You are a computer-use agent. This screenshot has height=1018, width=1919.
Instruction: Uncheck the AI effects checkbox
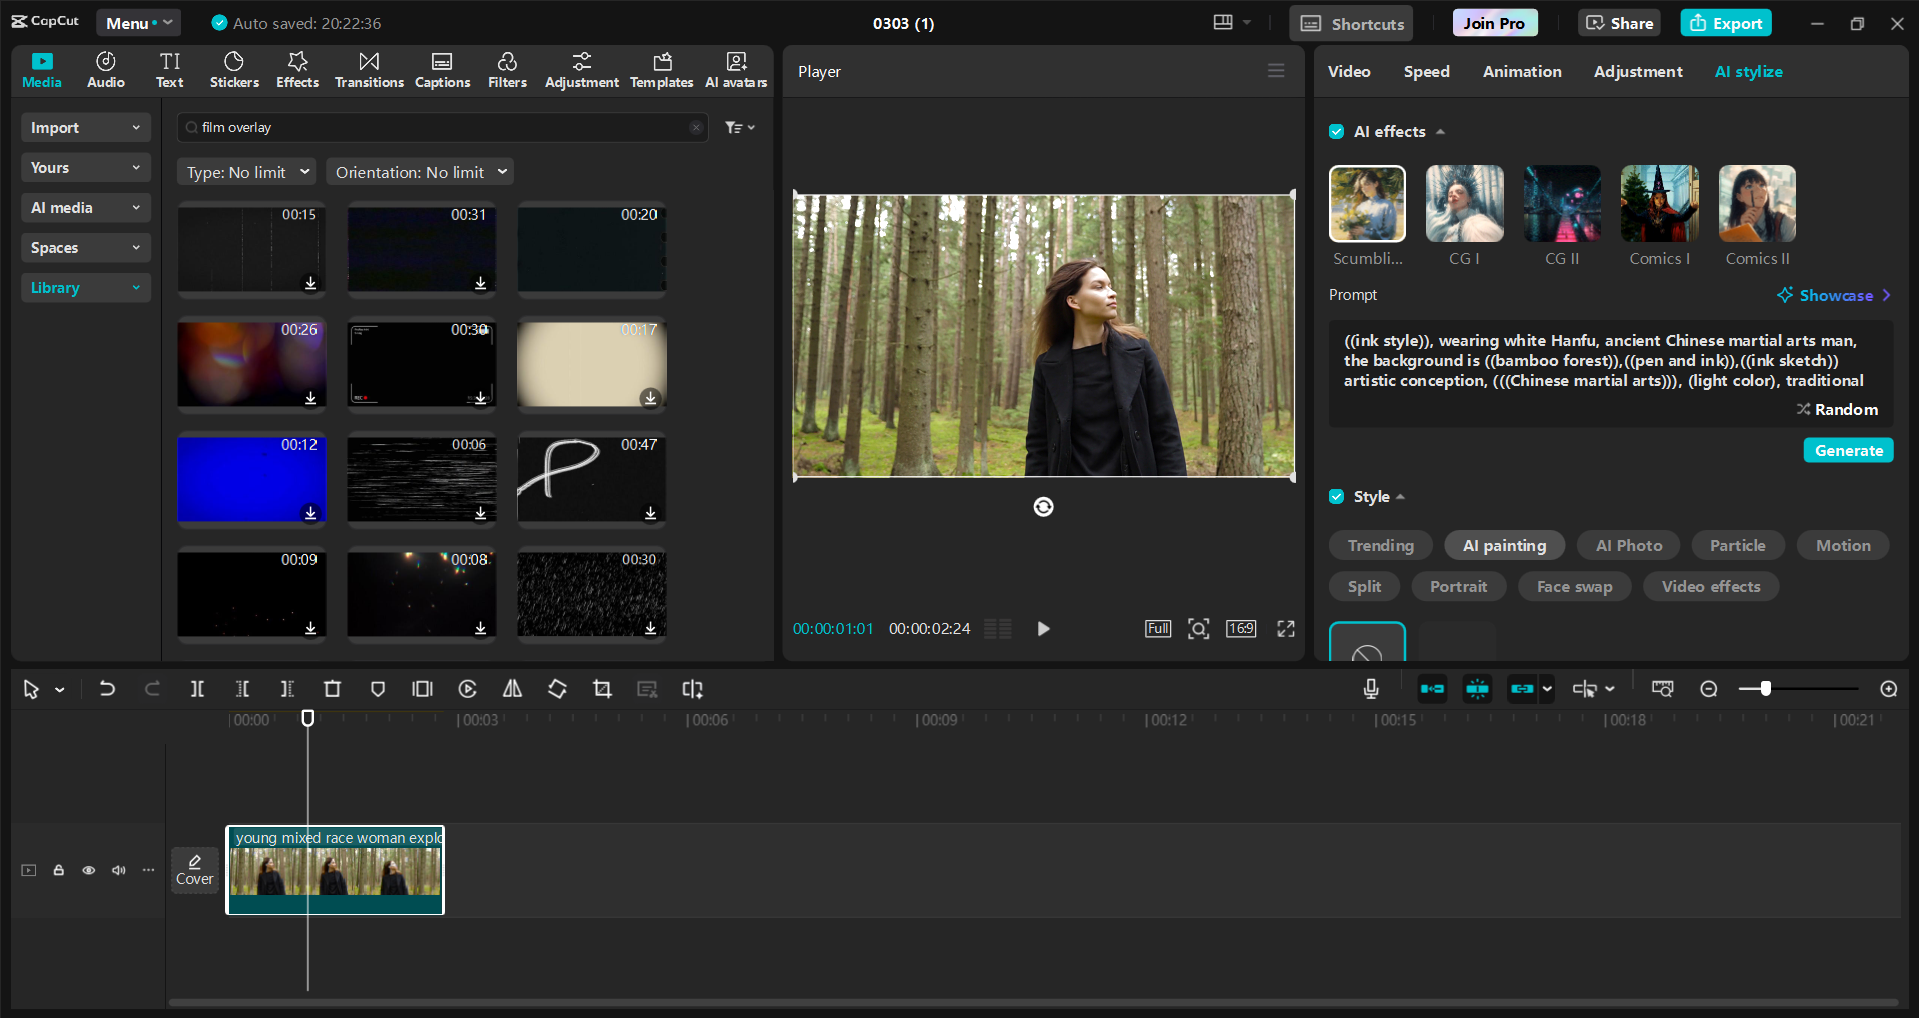pos(1336,132)
